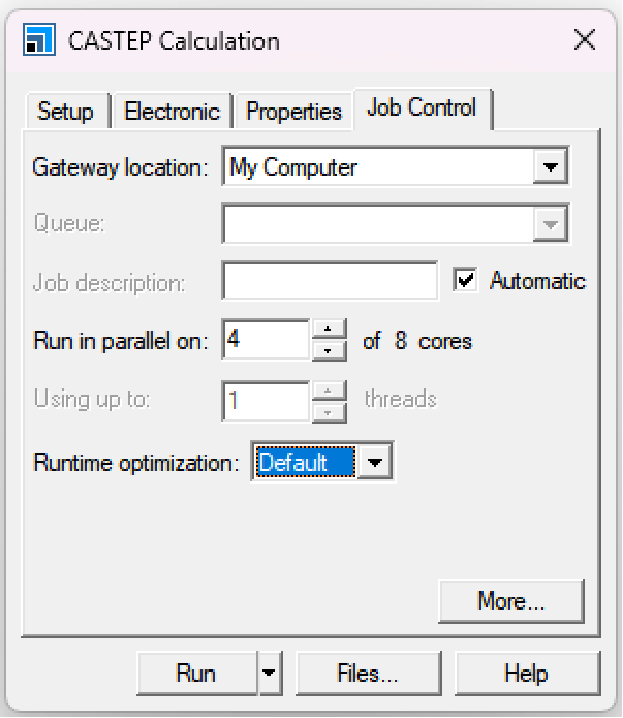
Task: Expand the Run button dropdown arrow
Action: coord(269,673)
